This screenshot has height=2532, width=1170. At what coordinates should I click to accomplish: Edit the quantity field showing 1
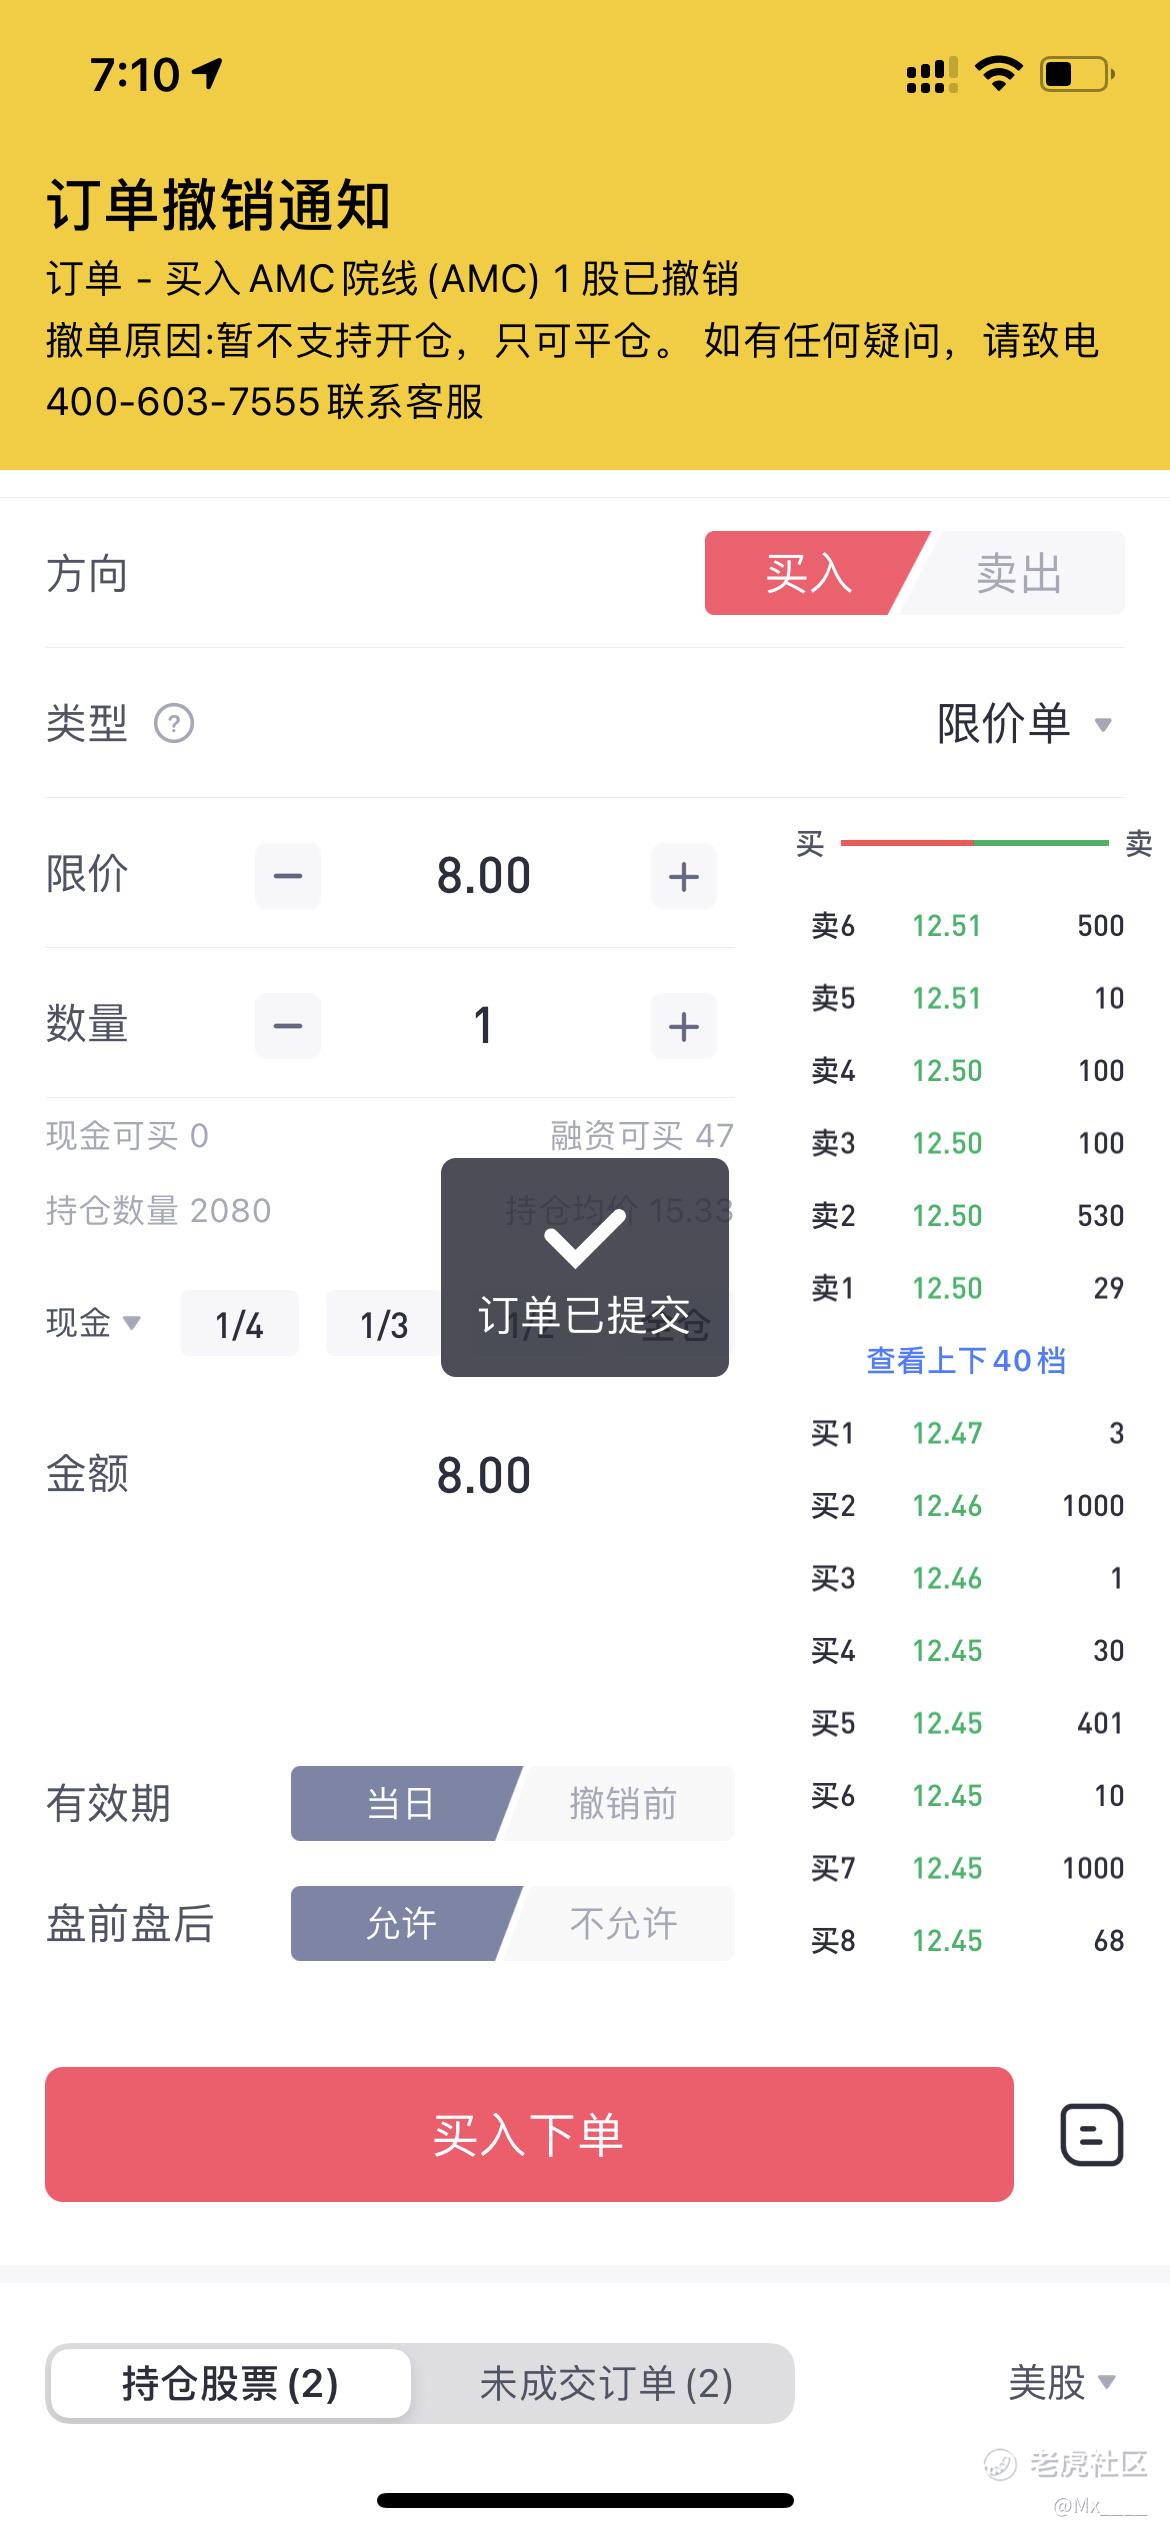tap(484, 1026)
